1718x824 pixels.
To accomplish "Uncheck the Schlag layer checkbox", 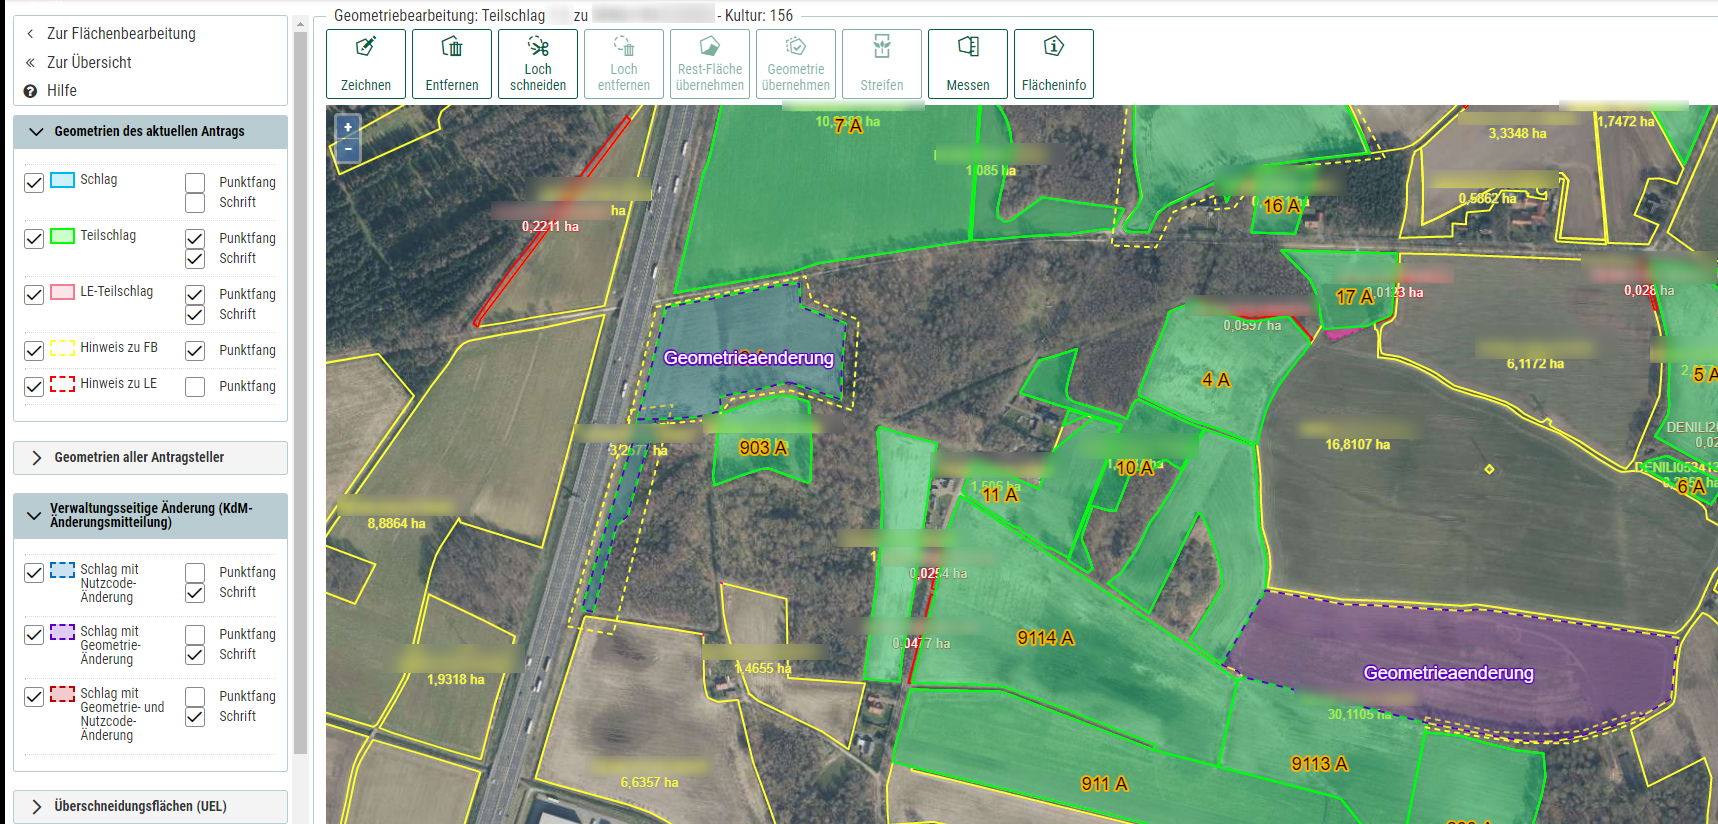I will point(34,183).
